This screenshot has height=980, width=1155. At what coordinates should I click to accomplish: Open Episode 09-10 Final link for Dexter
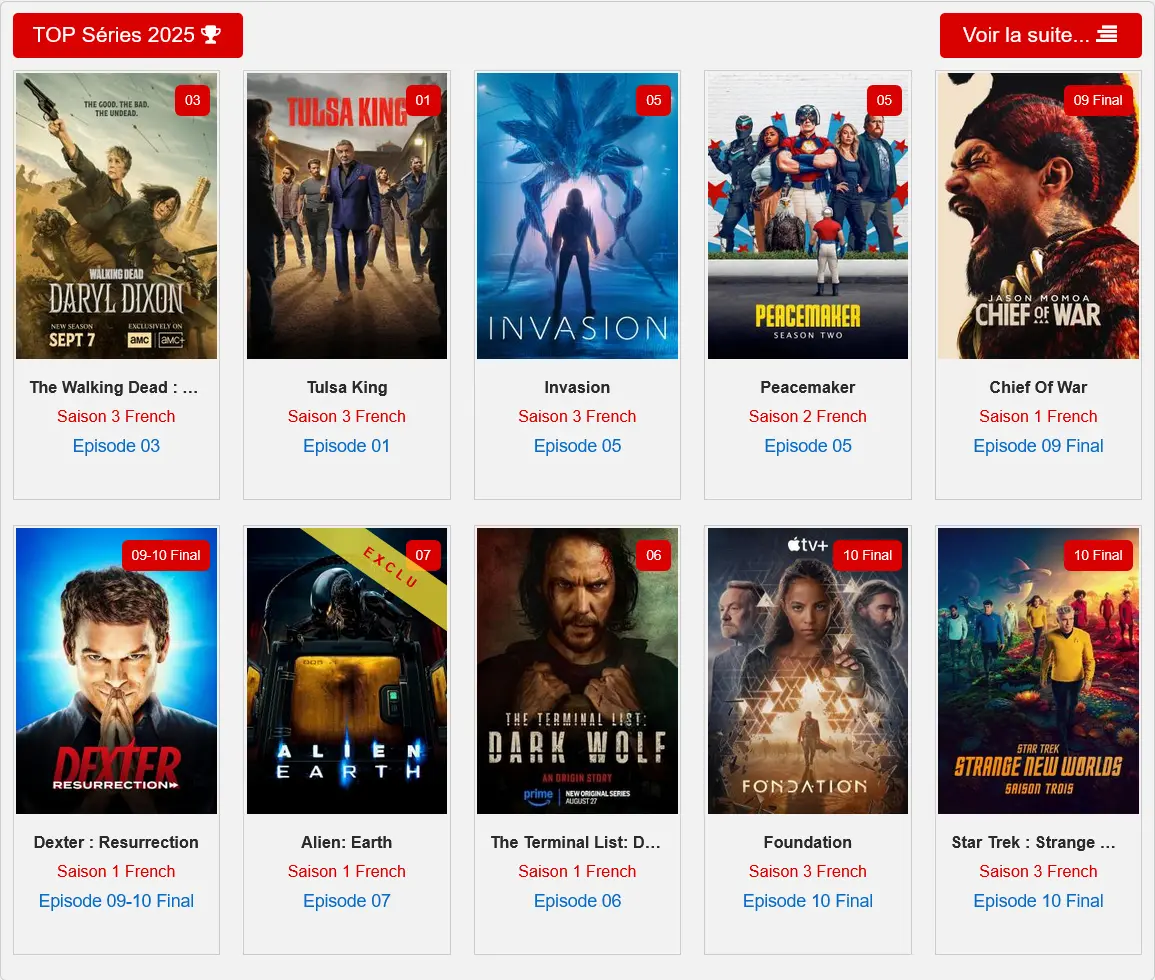(116, 901)
